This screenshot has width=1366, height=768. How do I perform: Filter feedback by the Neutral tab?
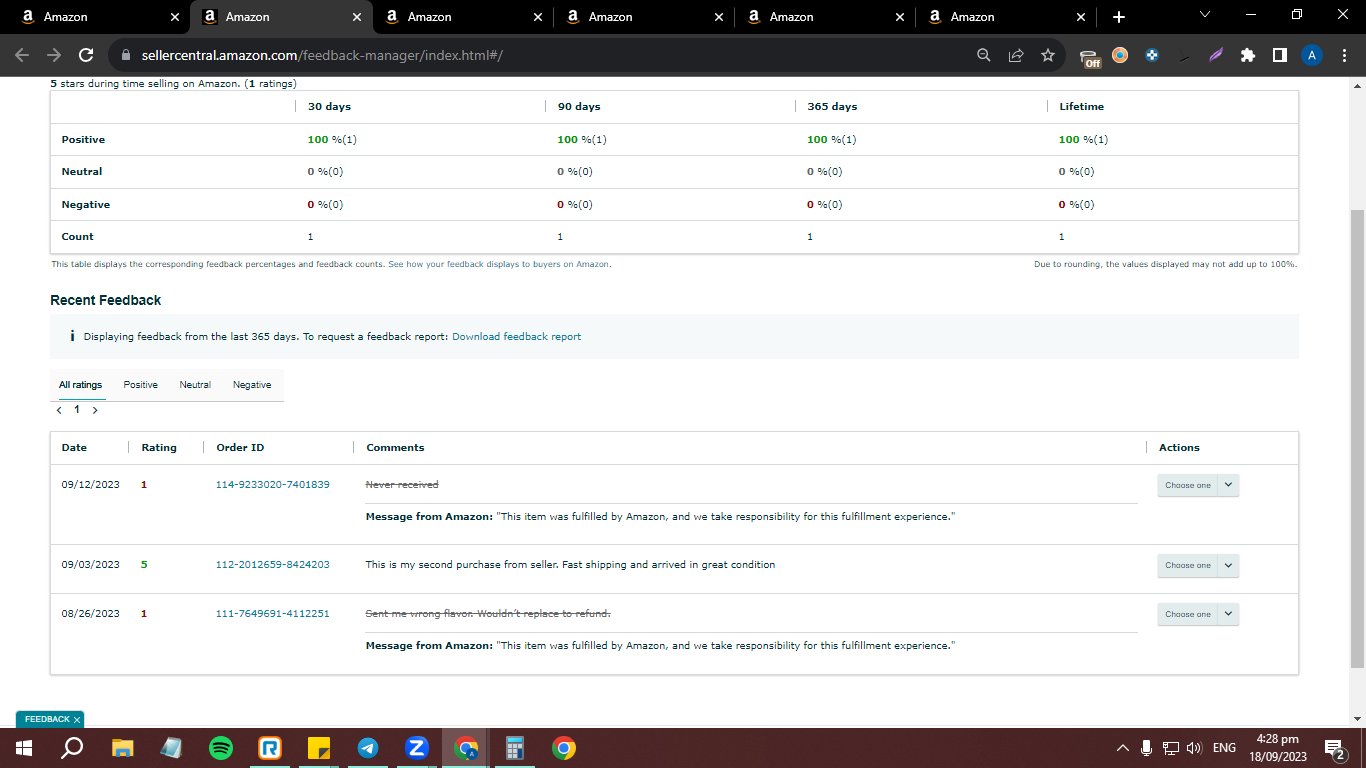point(195,385)
